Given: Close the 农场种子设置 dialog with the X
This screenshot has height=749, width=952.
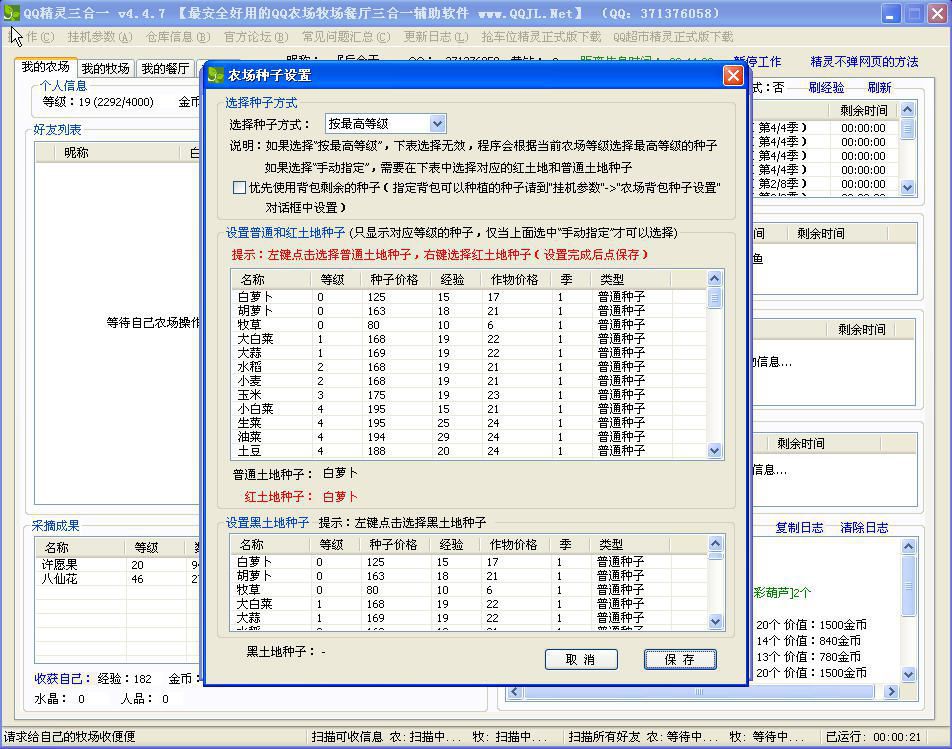Looking at the screenshot, I should (x=733, y=76).
